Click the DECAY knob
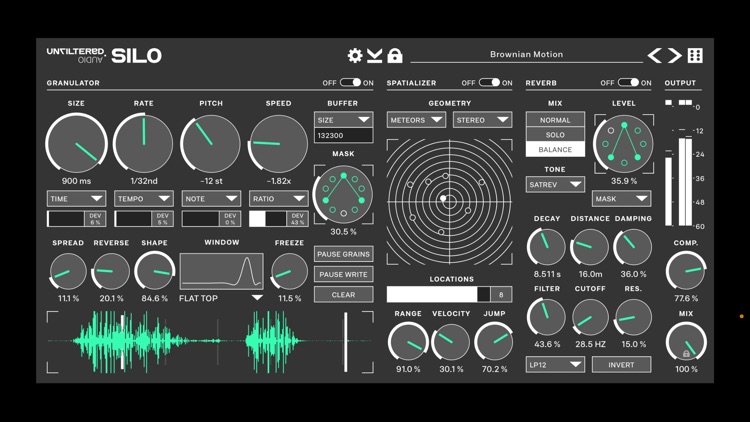Image resolution: width=750 pixels, height=422 pixels. [x=546, y=247]
